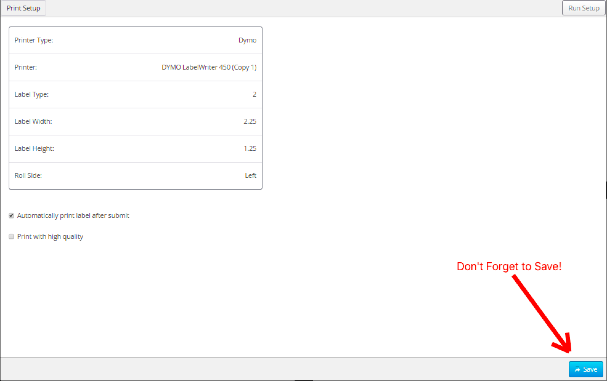Click the Label Width: label
607x381 pixels.
pos(33,122)
